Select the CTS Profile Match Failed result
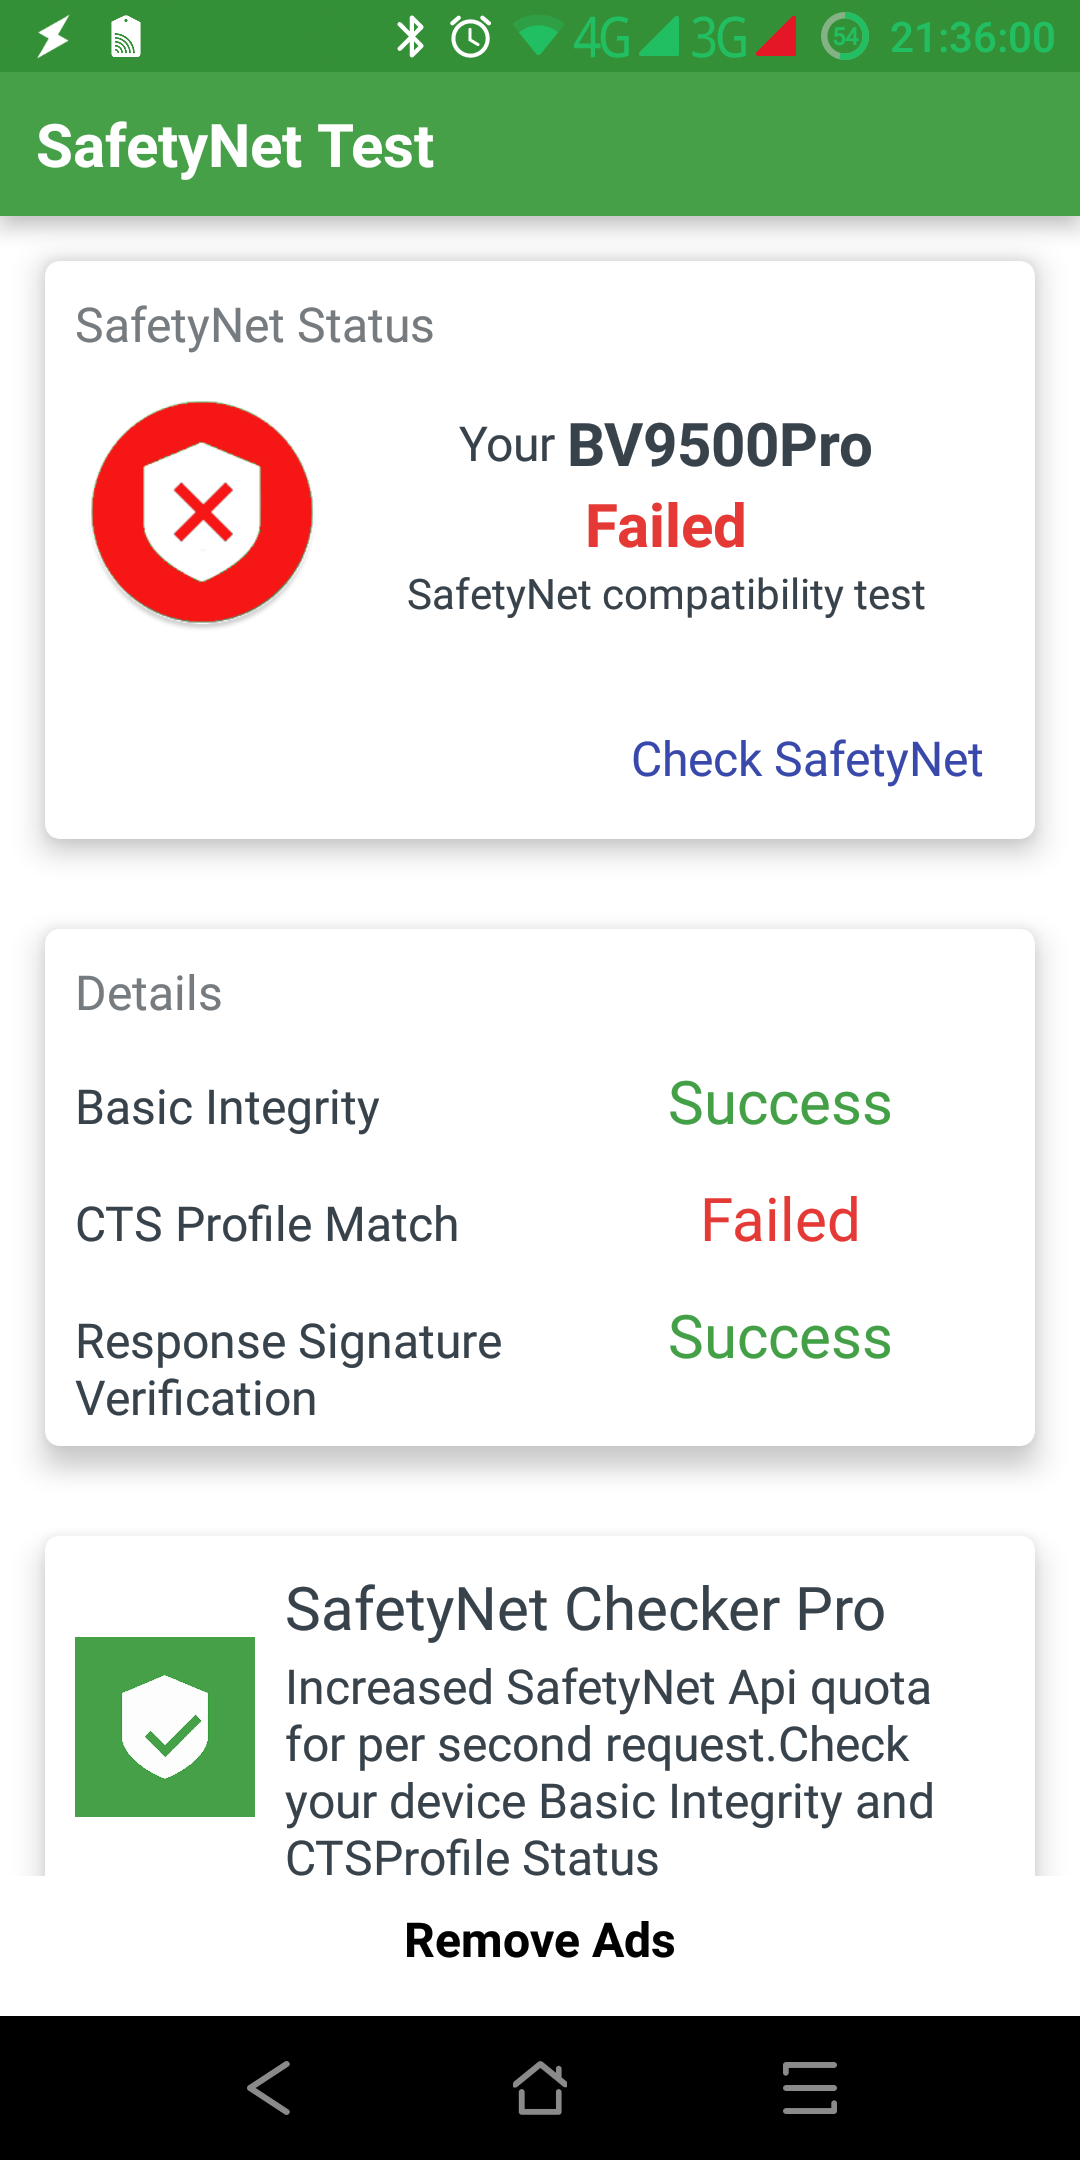The width and height of the screenshot is (1080, 2160). pyautogui.click(x=780, y=1220)
